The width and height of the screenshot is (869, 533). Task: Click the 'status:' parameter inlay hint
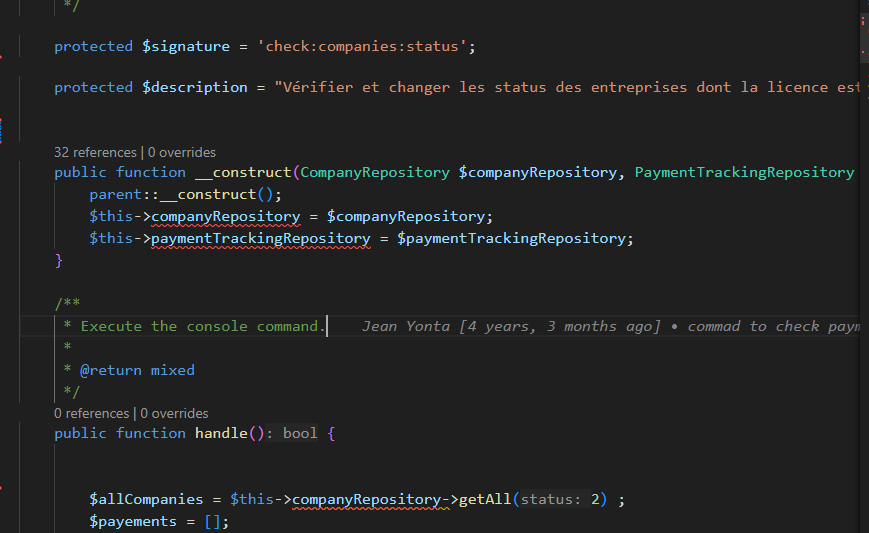coord(550,500)
